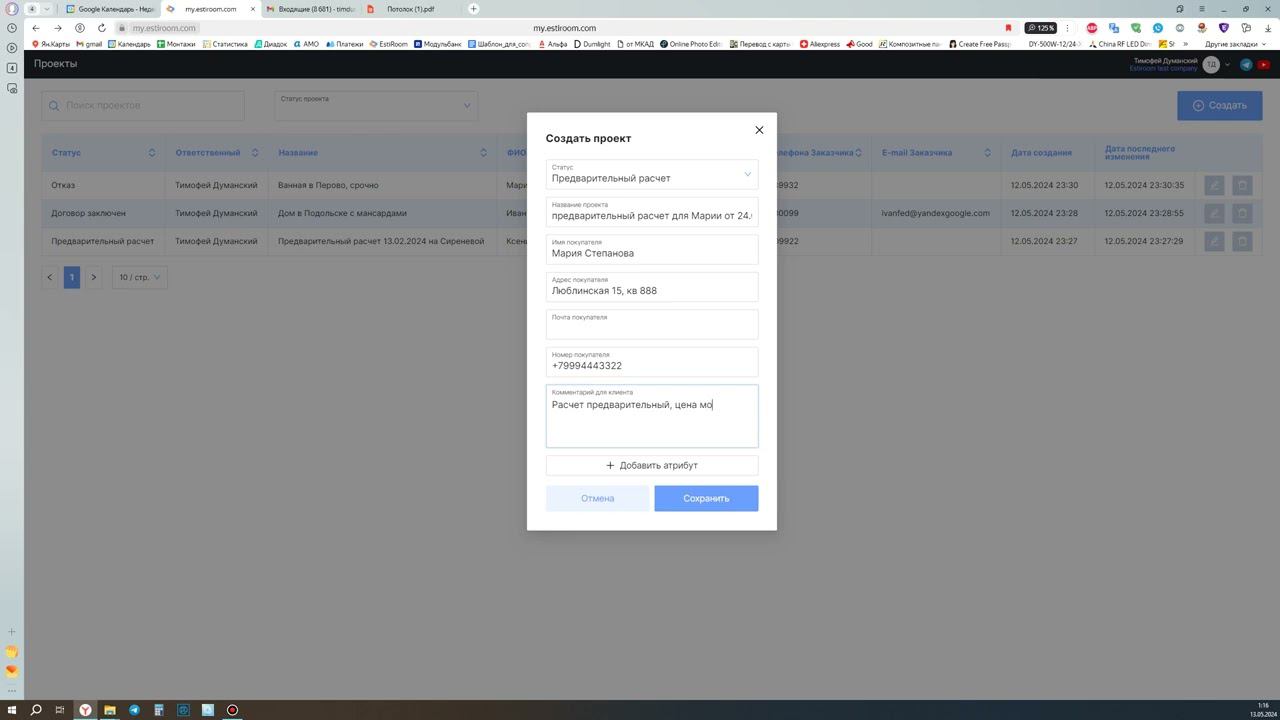Click the Номер покупателя phone field

652,362
